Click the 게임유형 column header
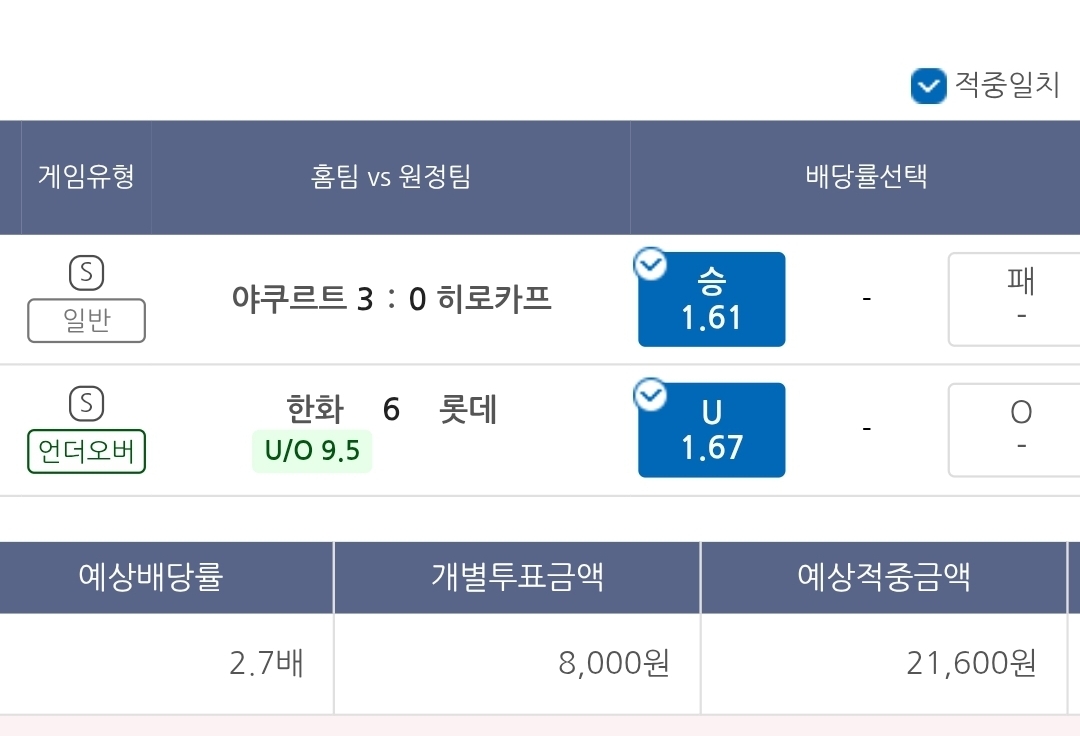Screen dimensions: 1080x736 point(86,177)
